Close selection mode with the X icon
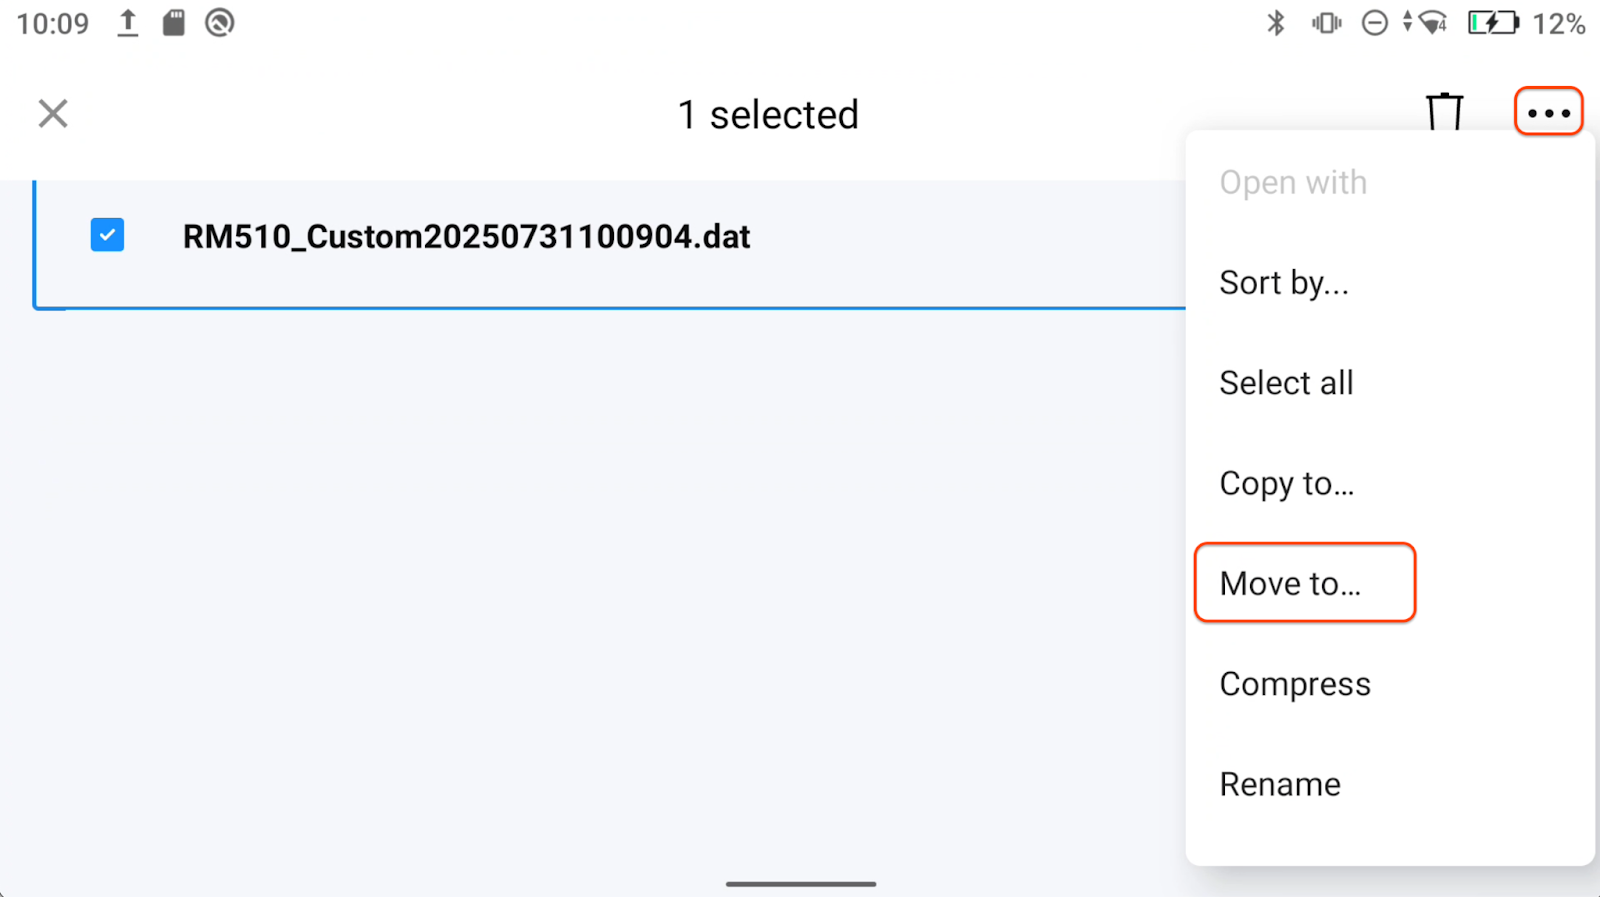The height and width of the screenshot is (897, 1600). [53, 114]
